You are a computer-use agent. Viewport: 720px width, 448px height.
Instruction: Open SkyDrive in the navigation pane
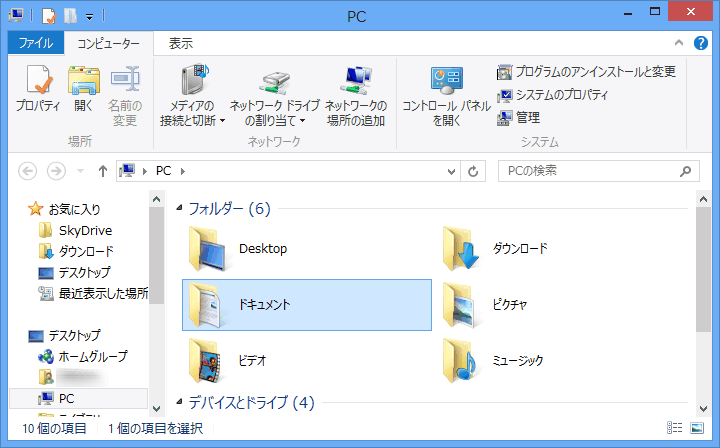click(75, 230)
